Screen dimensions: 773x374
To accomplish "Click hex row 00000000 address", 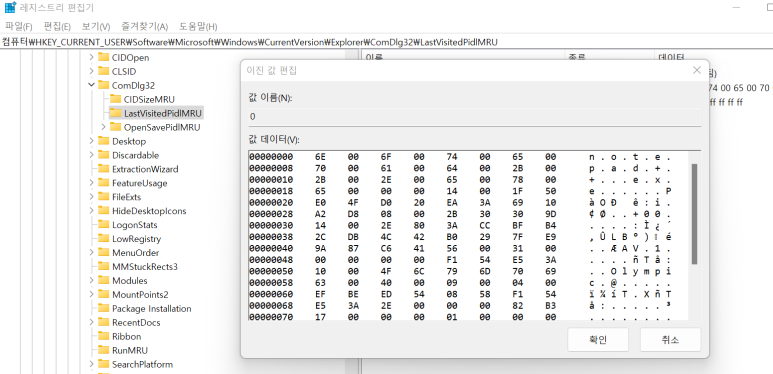I will coord(271,157).
